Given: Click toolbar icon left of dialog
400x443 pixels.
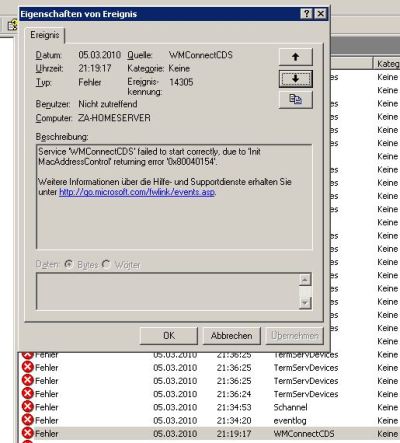Looking at the screenshot, I should [x=12, y=25].
